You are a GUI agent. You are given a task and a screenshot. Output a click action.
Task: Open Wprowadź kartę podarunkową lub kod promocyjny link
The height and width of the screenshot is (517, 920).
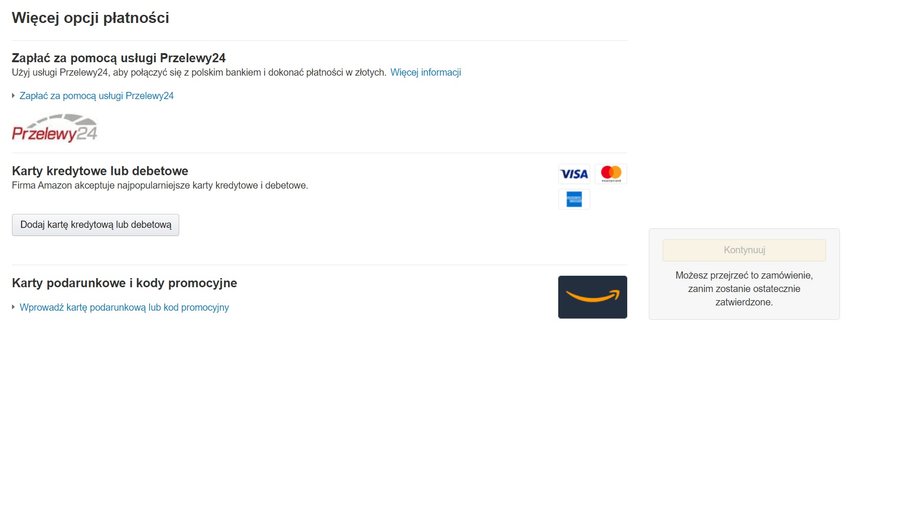click(124, 308)
